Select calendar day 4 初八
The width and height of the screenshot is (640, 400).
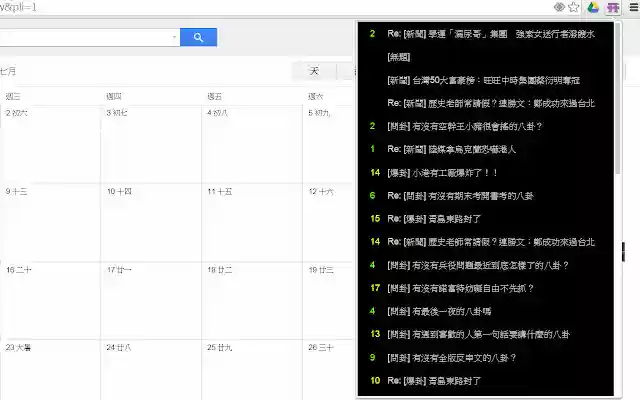(x=218, y=113)
